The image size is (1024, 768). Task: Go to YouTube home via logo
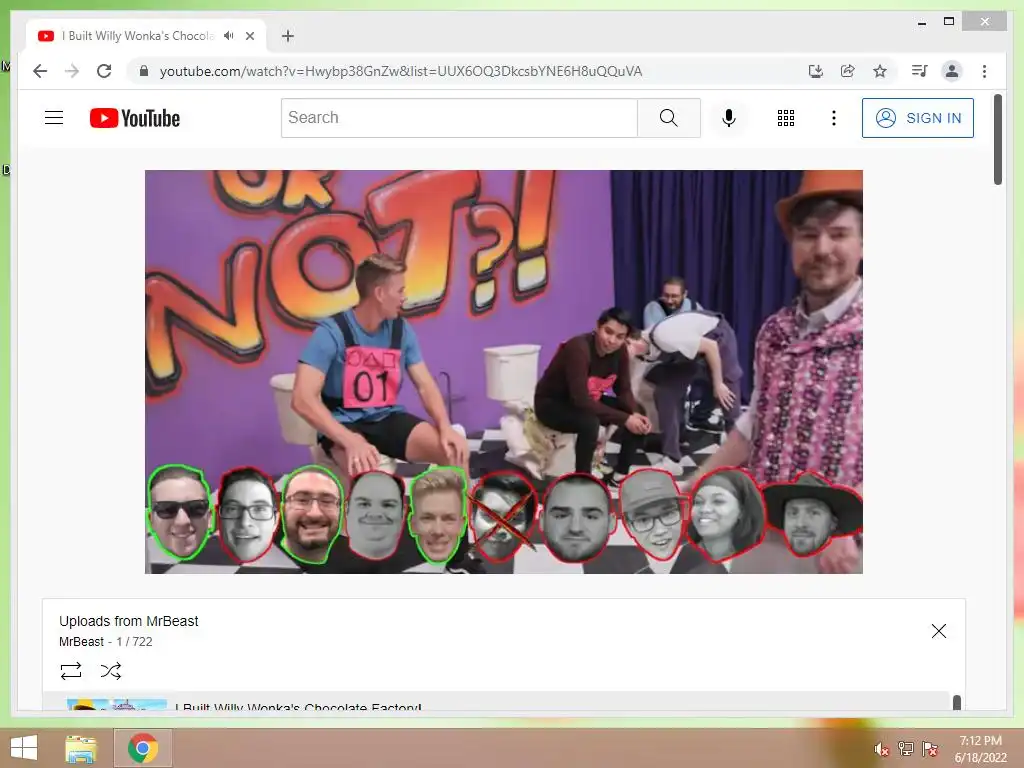click(135, 118)
